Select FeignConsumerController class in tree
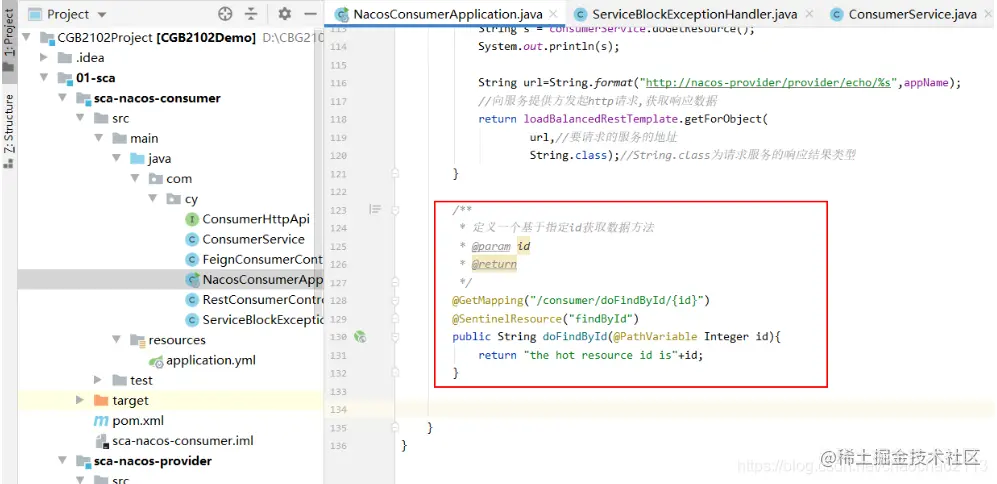 click(262, 259)
